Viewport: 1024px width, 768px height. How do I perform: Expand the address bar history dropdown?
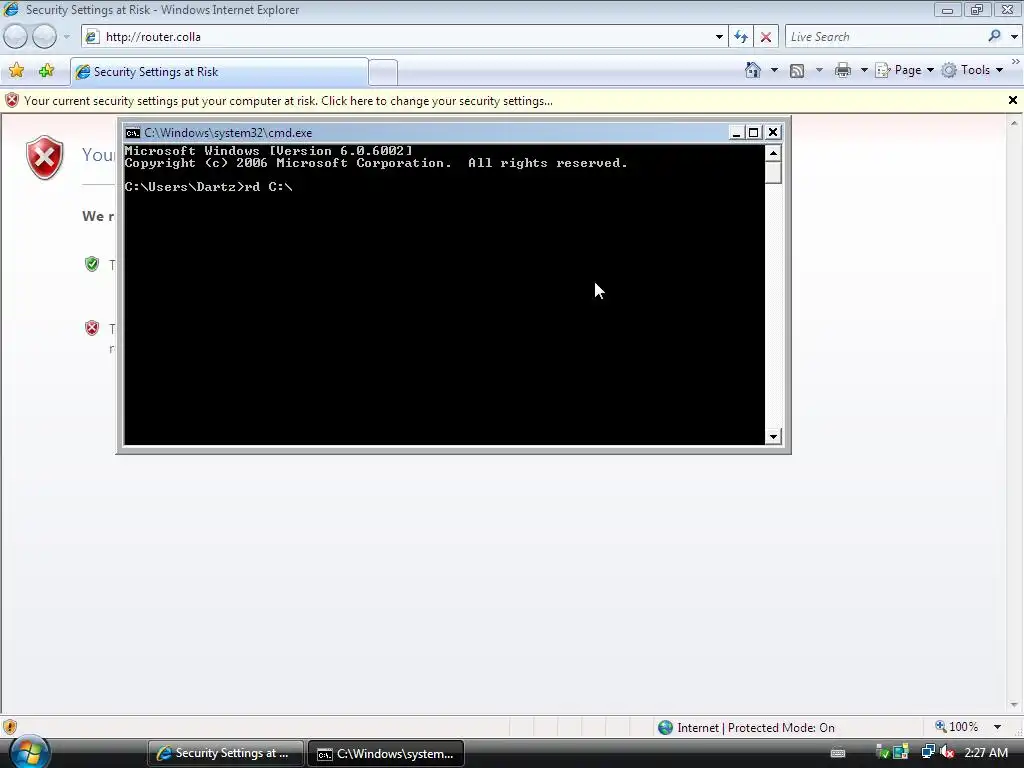[719, 37]
